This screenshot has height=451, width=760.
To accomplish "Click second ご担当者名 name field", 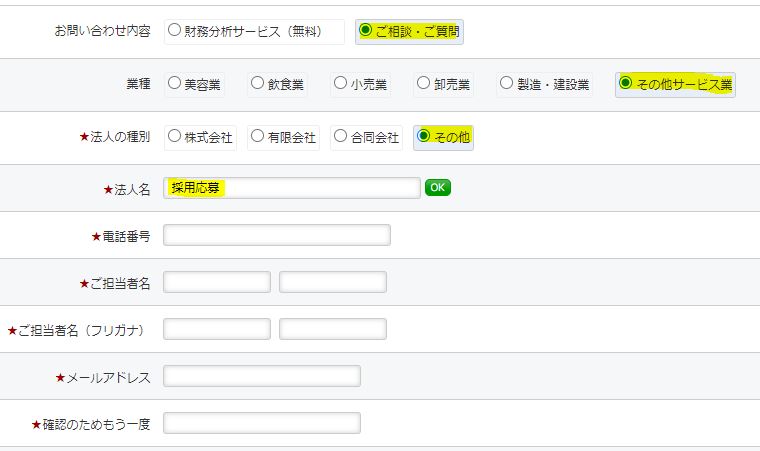I will point(333,282).
